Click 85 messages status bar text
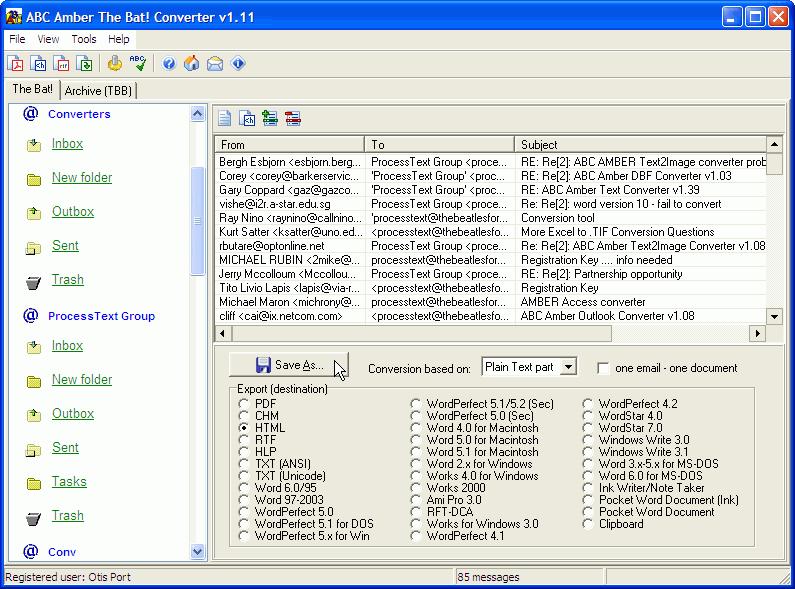The image size is (795, 589). click(x=488, y=577)
